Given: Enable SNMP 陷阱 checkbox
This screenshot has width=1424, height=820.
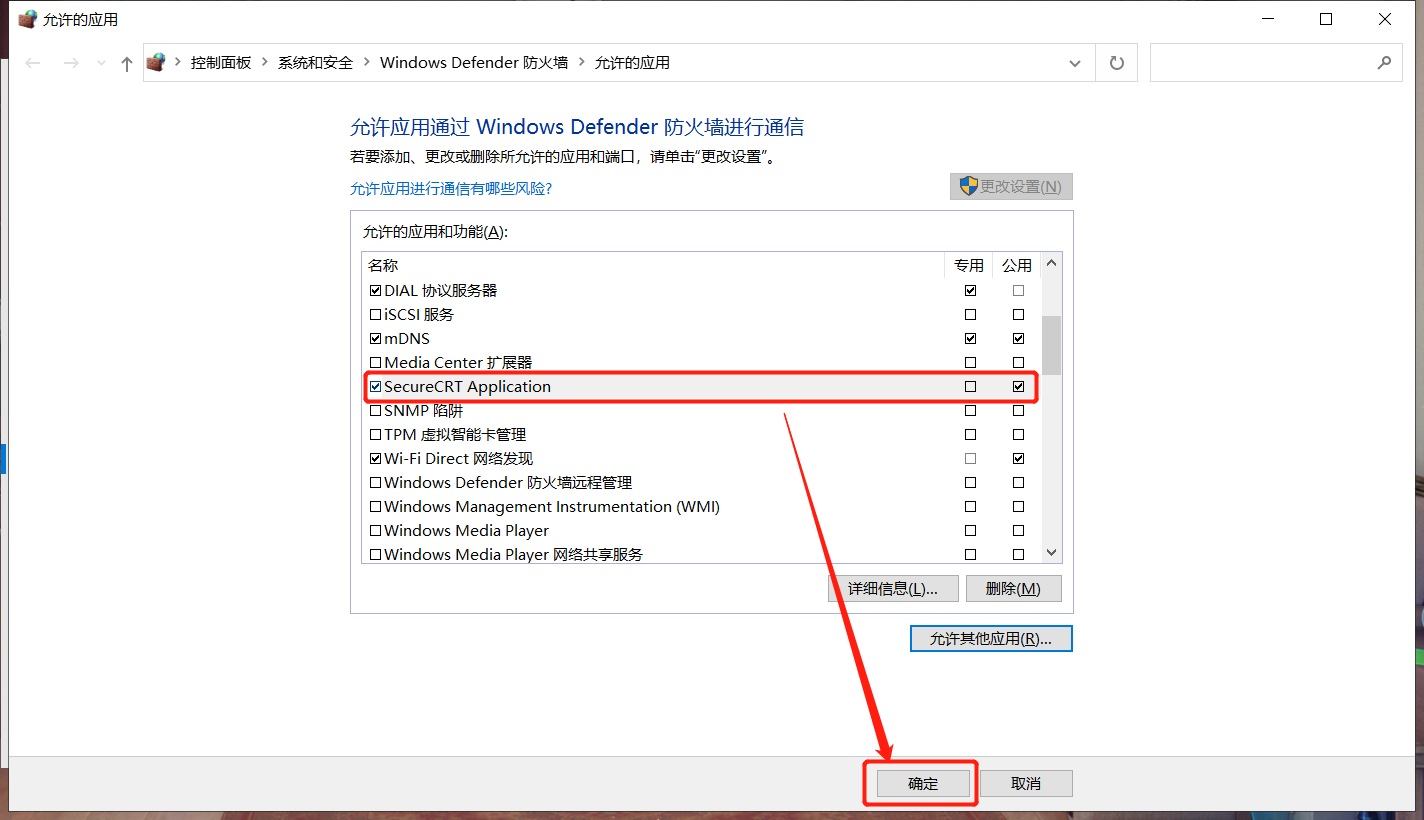Looking at the screenshot, I should pos(375,410).
